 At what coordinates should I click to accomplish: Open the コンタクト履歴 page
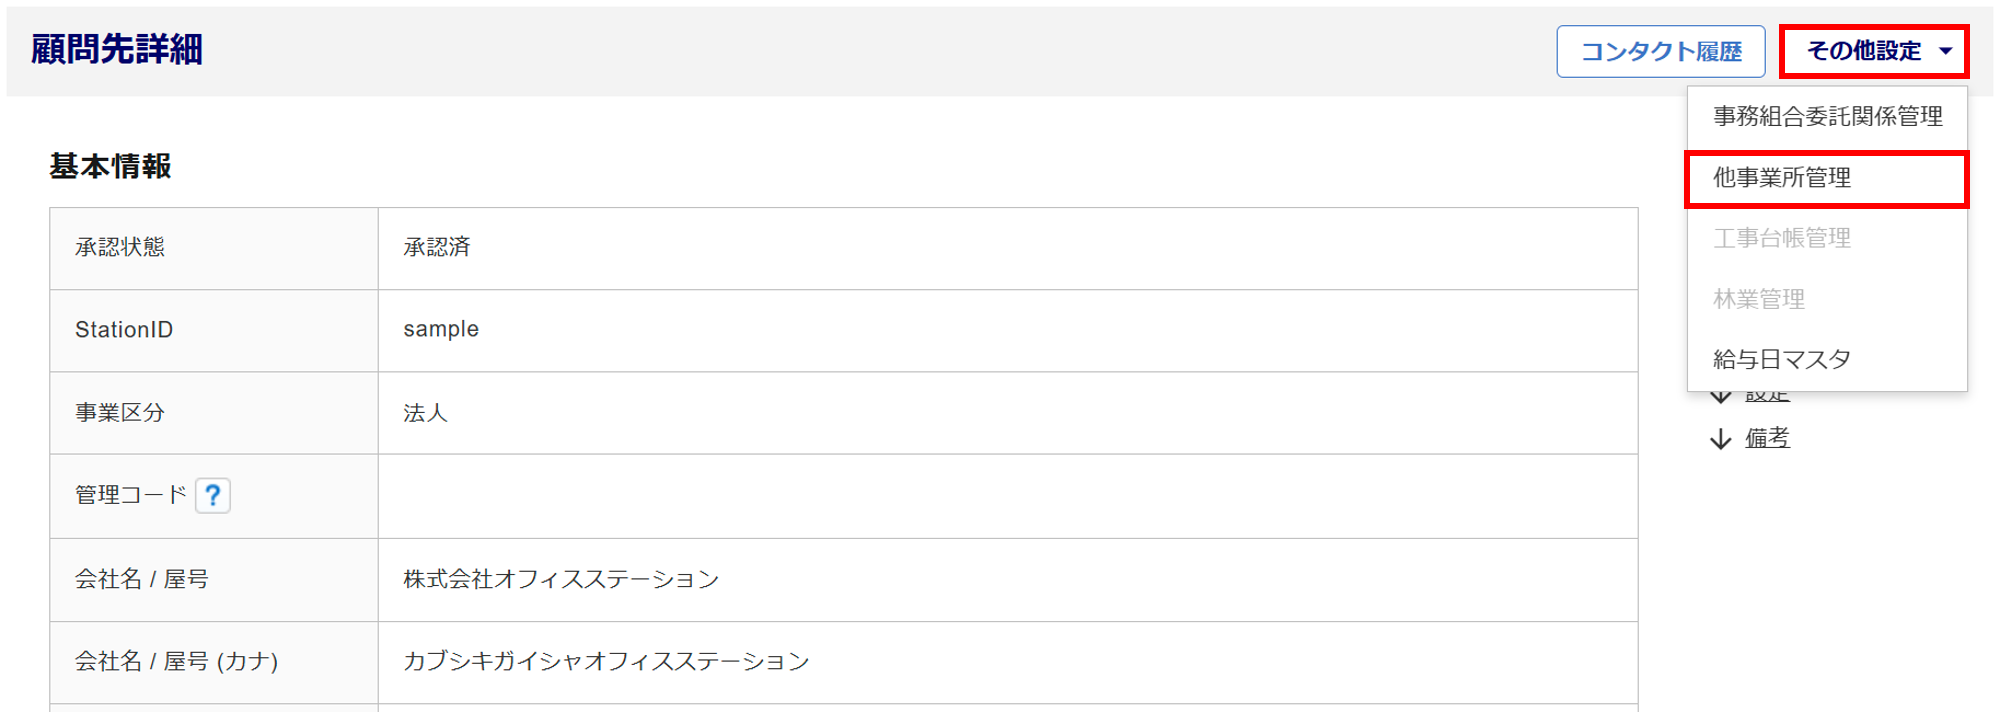(1660, 51)
